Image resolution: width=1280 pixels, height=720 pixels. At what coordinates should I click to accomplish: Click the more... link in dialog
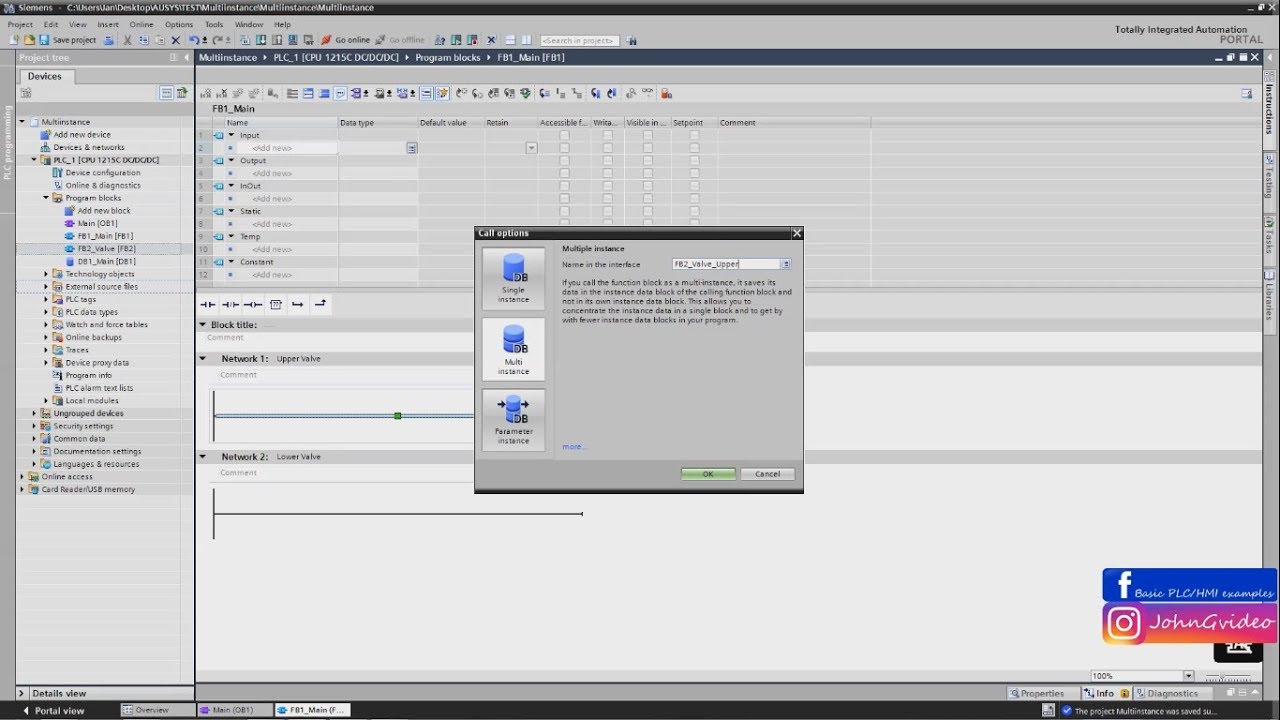tap(574, 446)
